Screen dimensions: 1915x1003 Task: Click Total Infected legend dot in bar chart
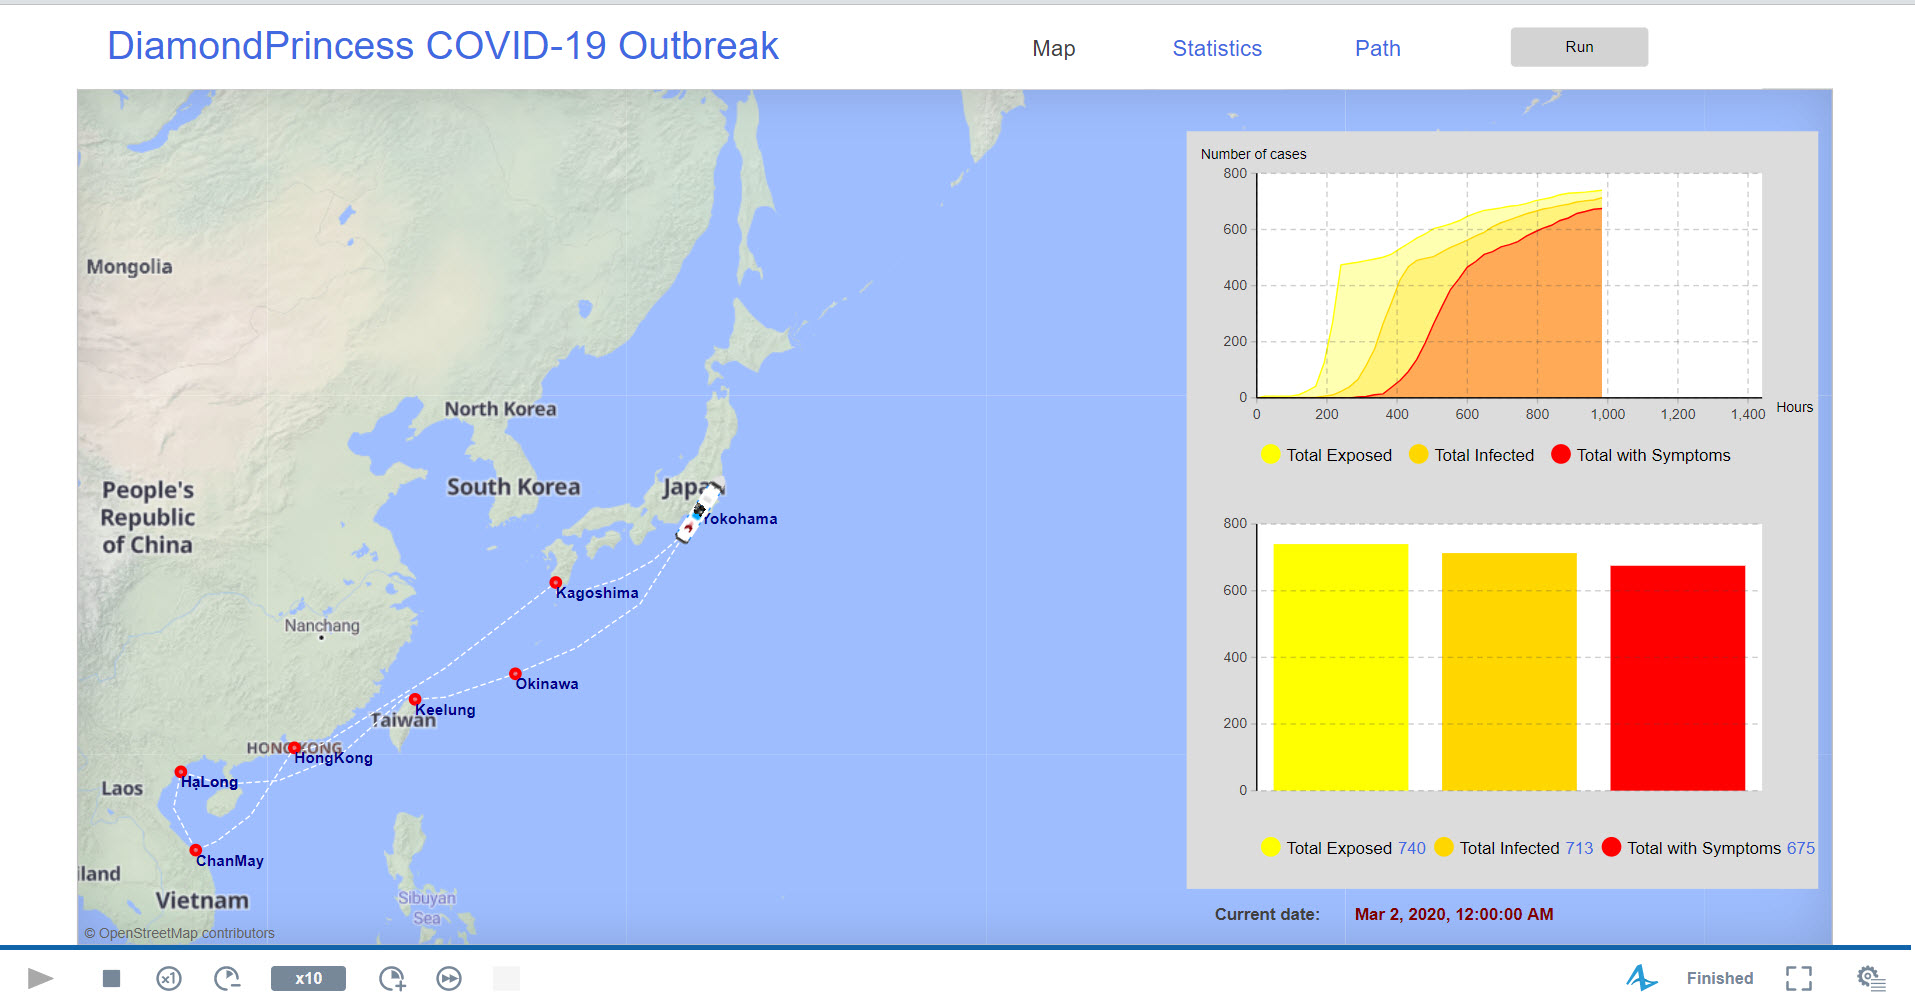[x=1443, y=848]
